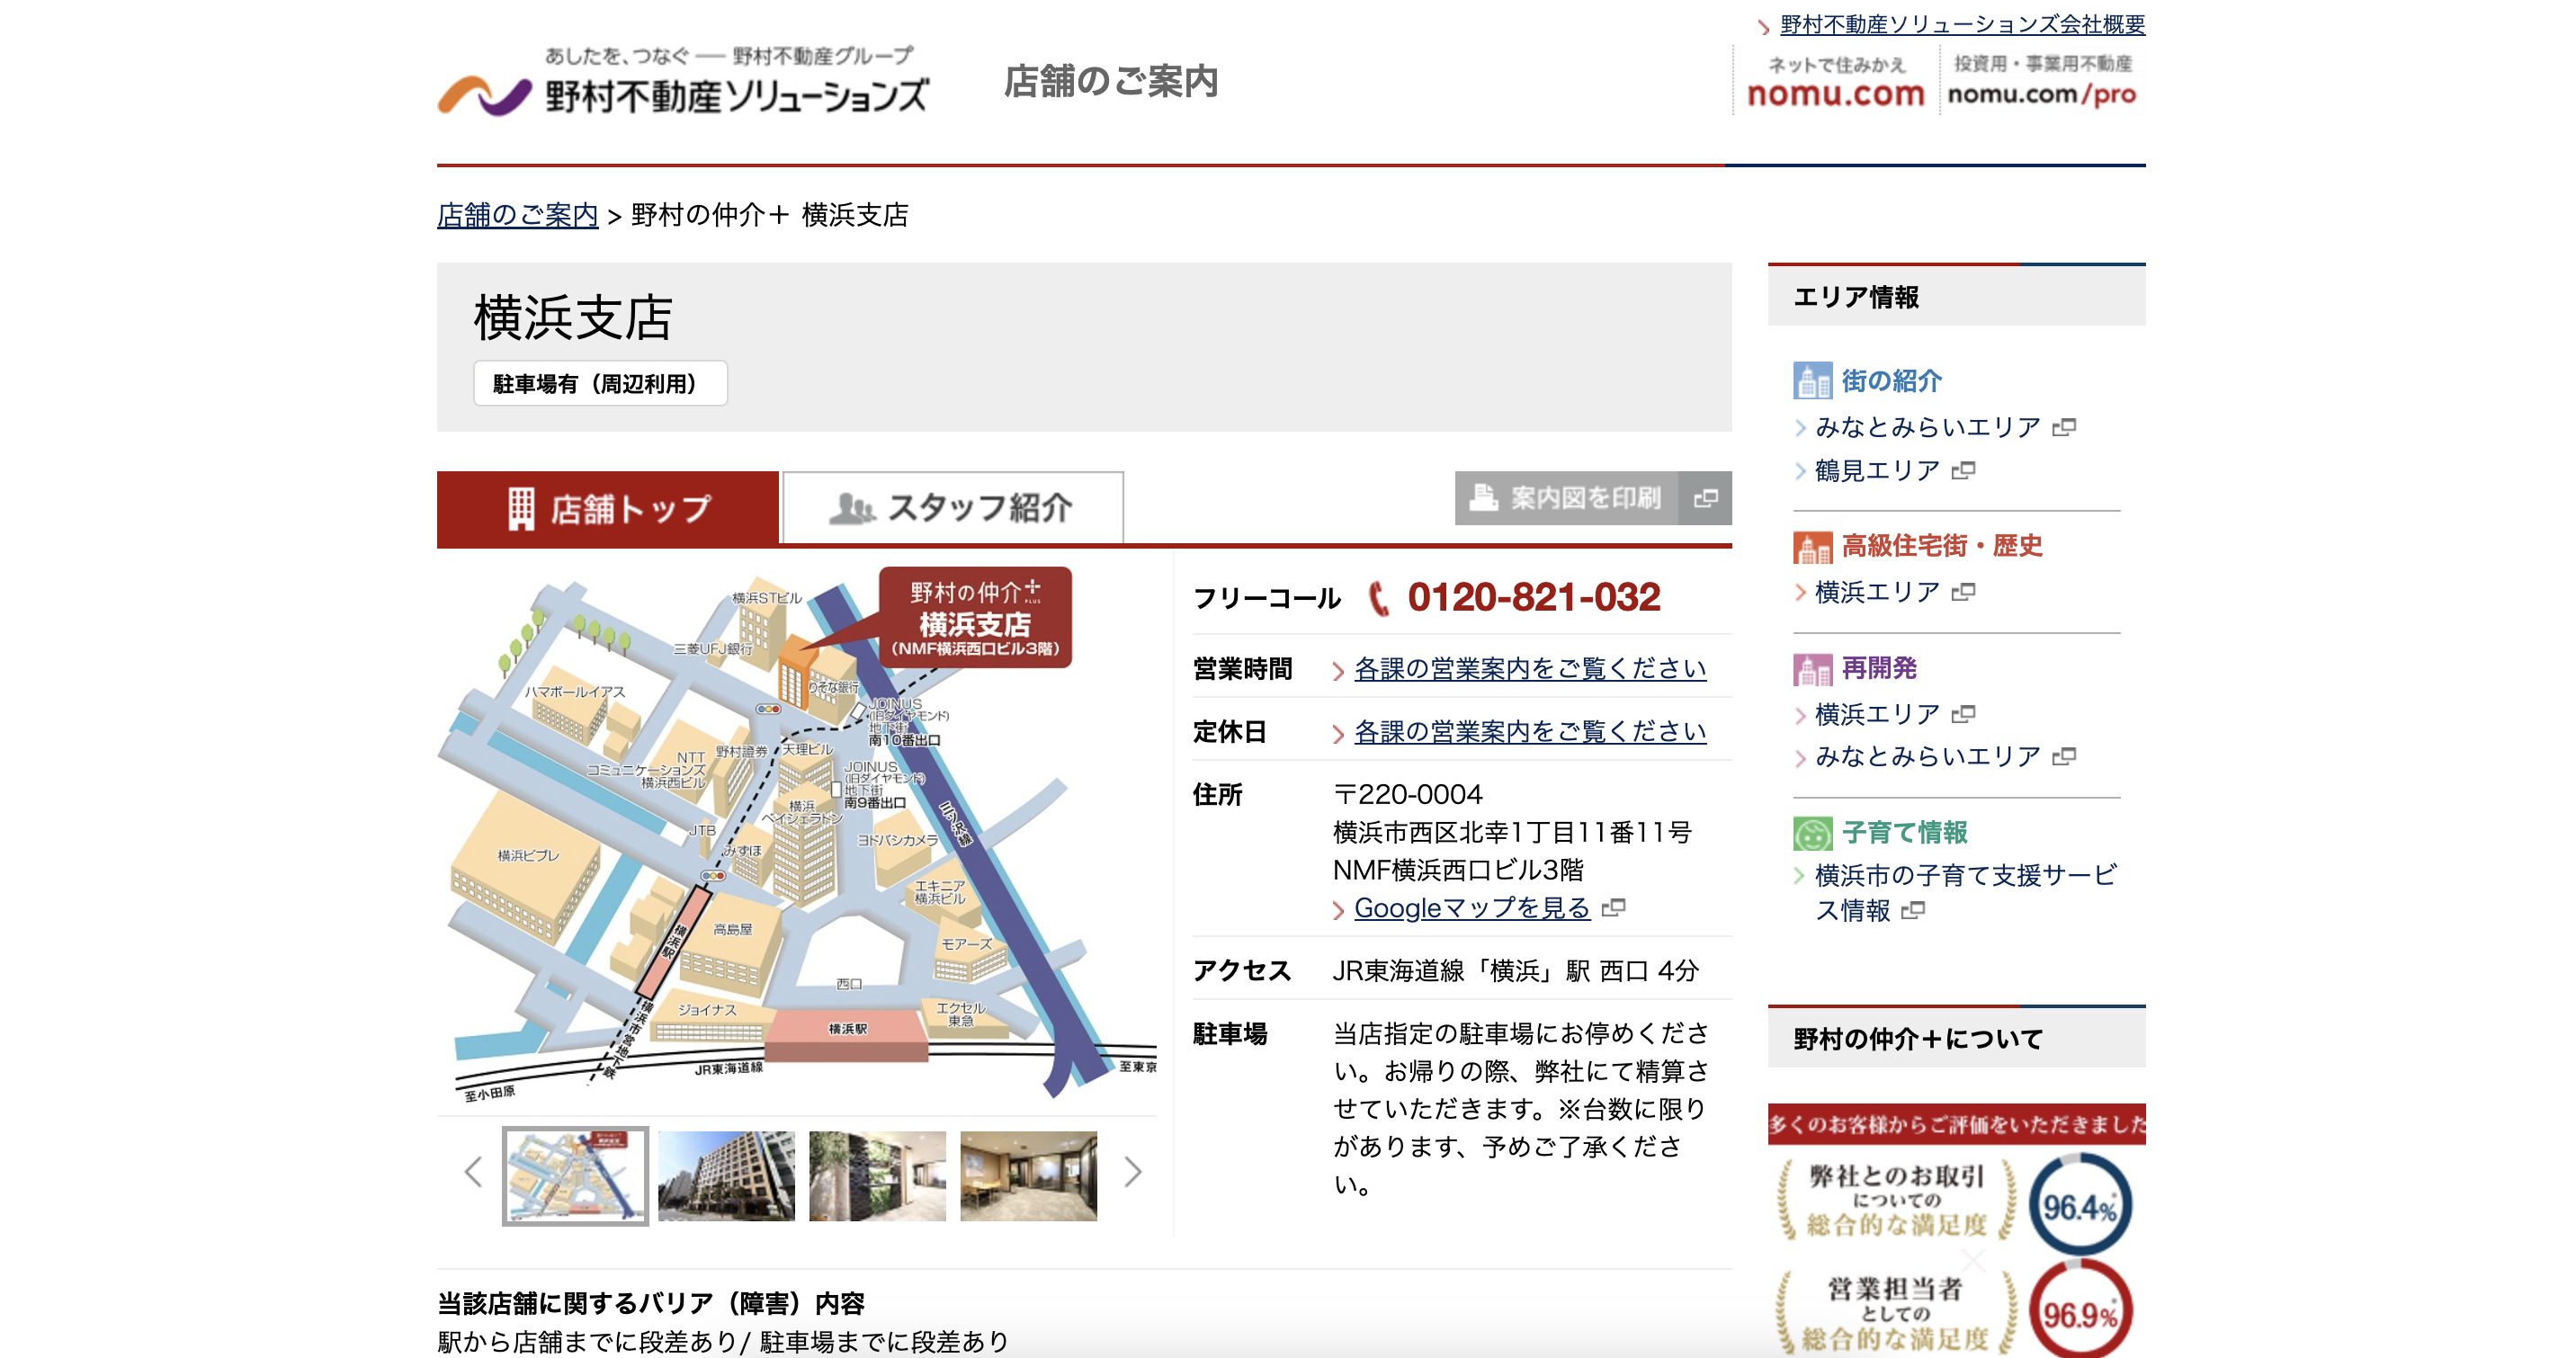Open 野村不動産ソリューションズ会社概要 link

click(x=1962, y=24)
